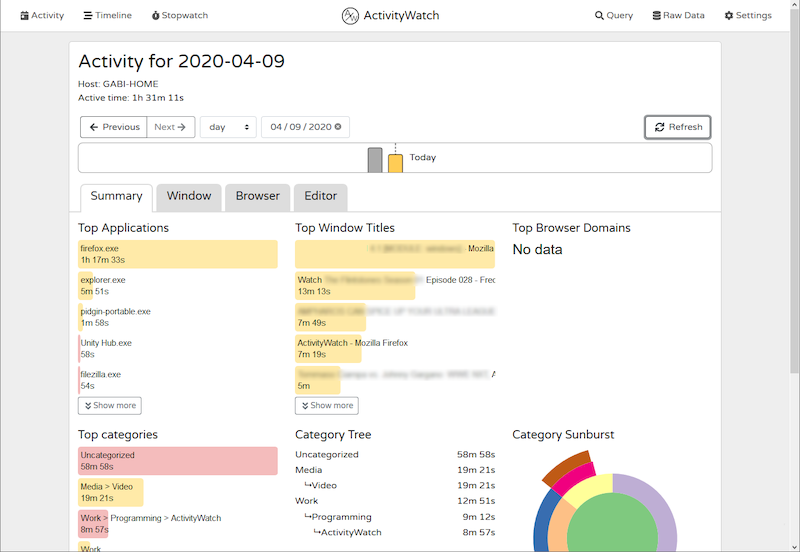Click the Active time 1h 31m 11s text
Screen dimensions: 800x552
coord(131,98)
